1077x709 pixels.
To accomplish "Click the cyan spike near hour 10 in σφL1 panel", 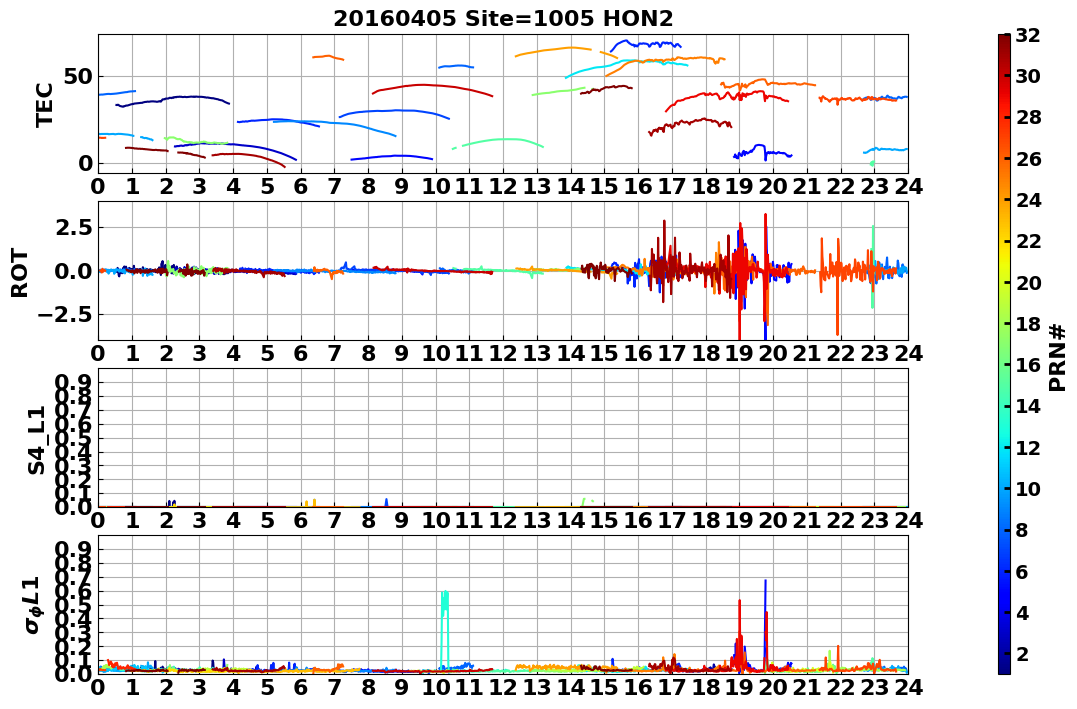I will point(444,629).
